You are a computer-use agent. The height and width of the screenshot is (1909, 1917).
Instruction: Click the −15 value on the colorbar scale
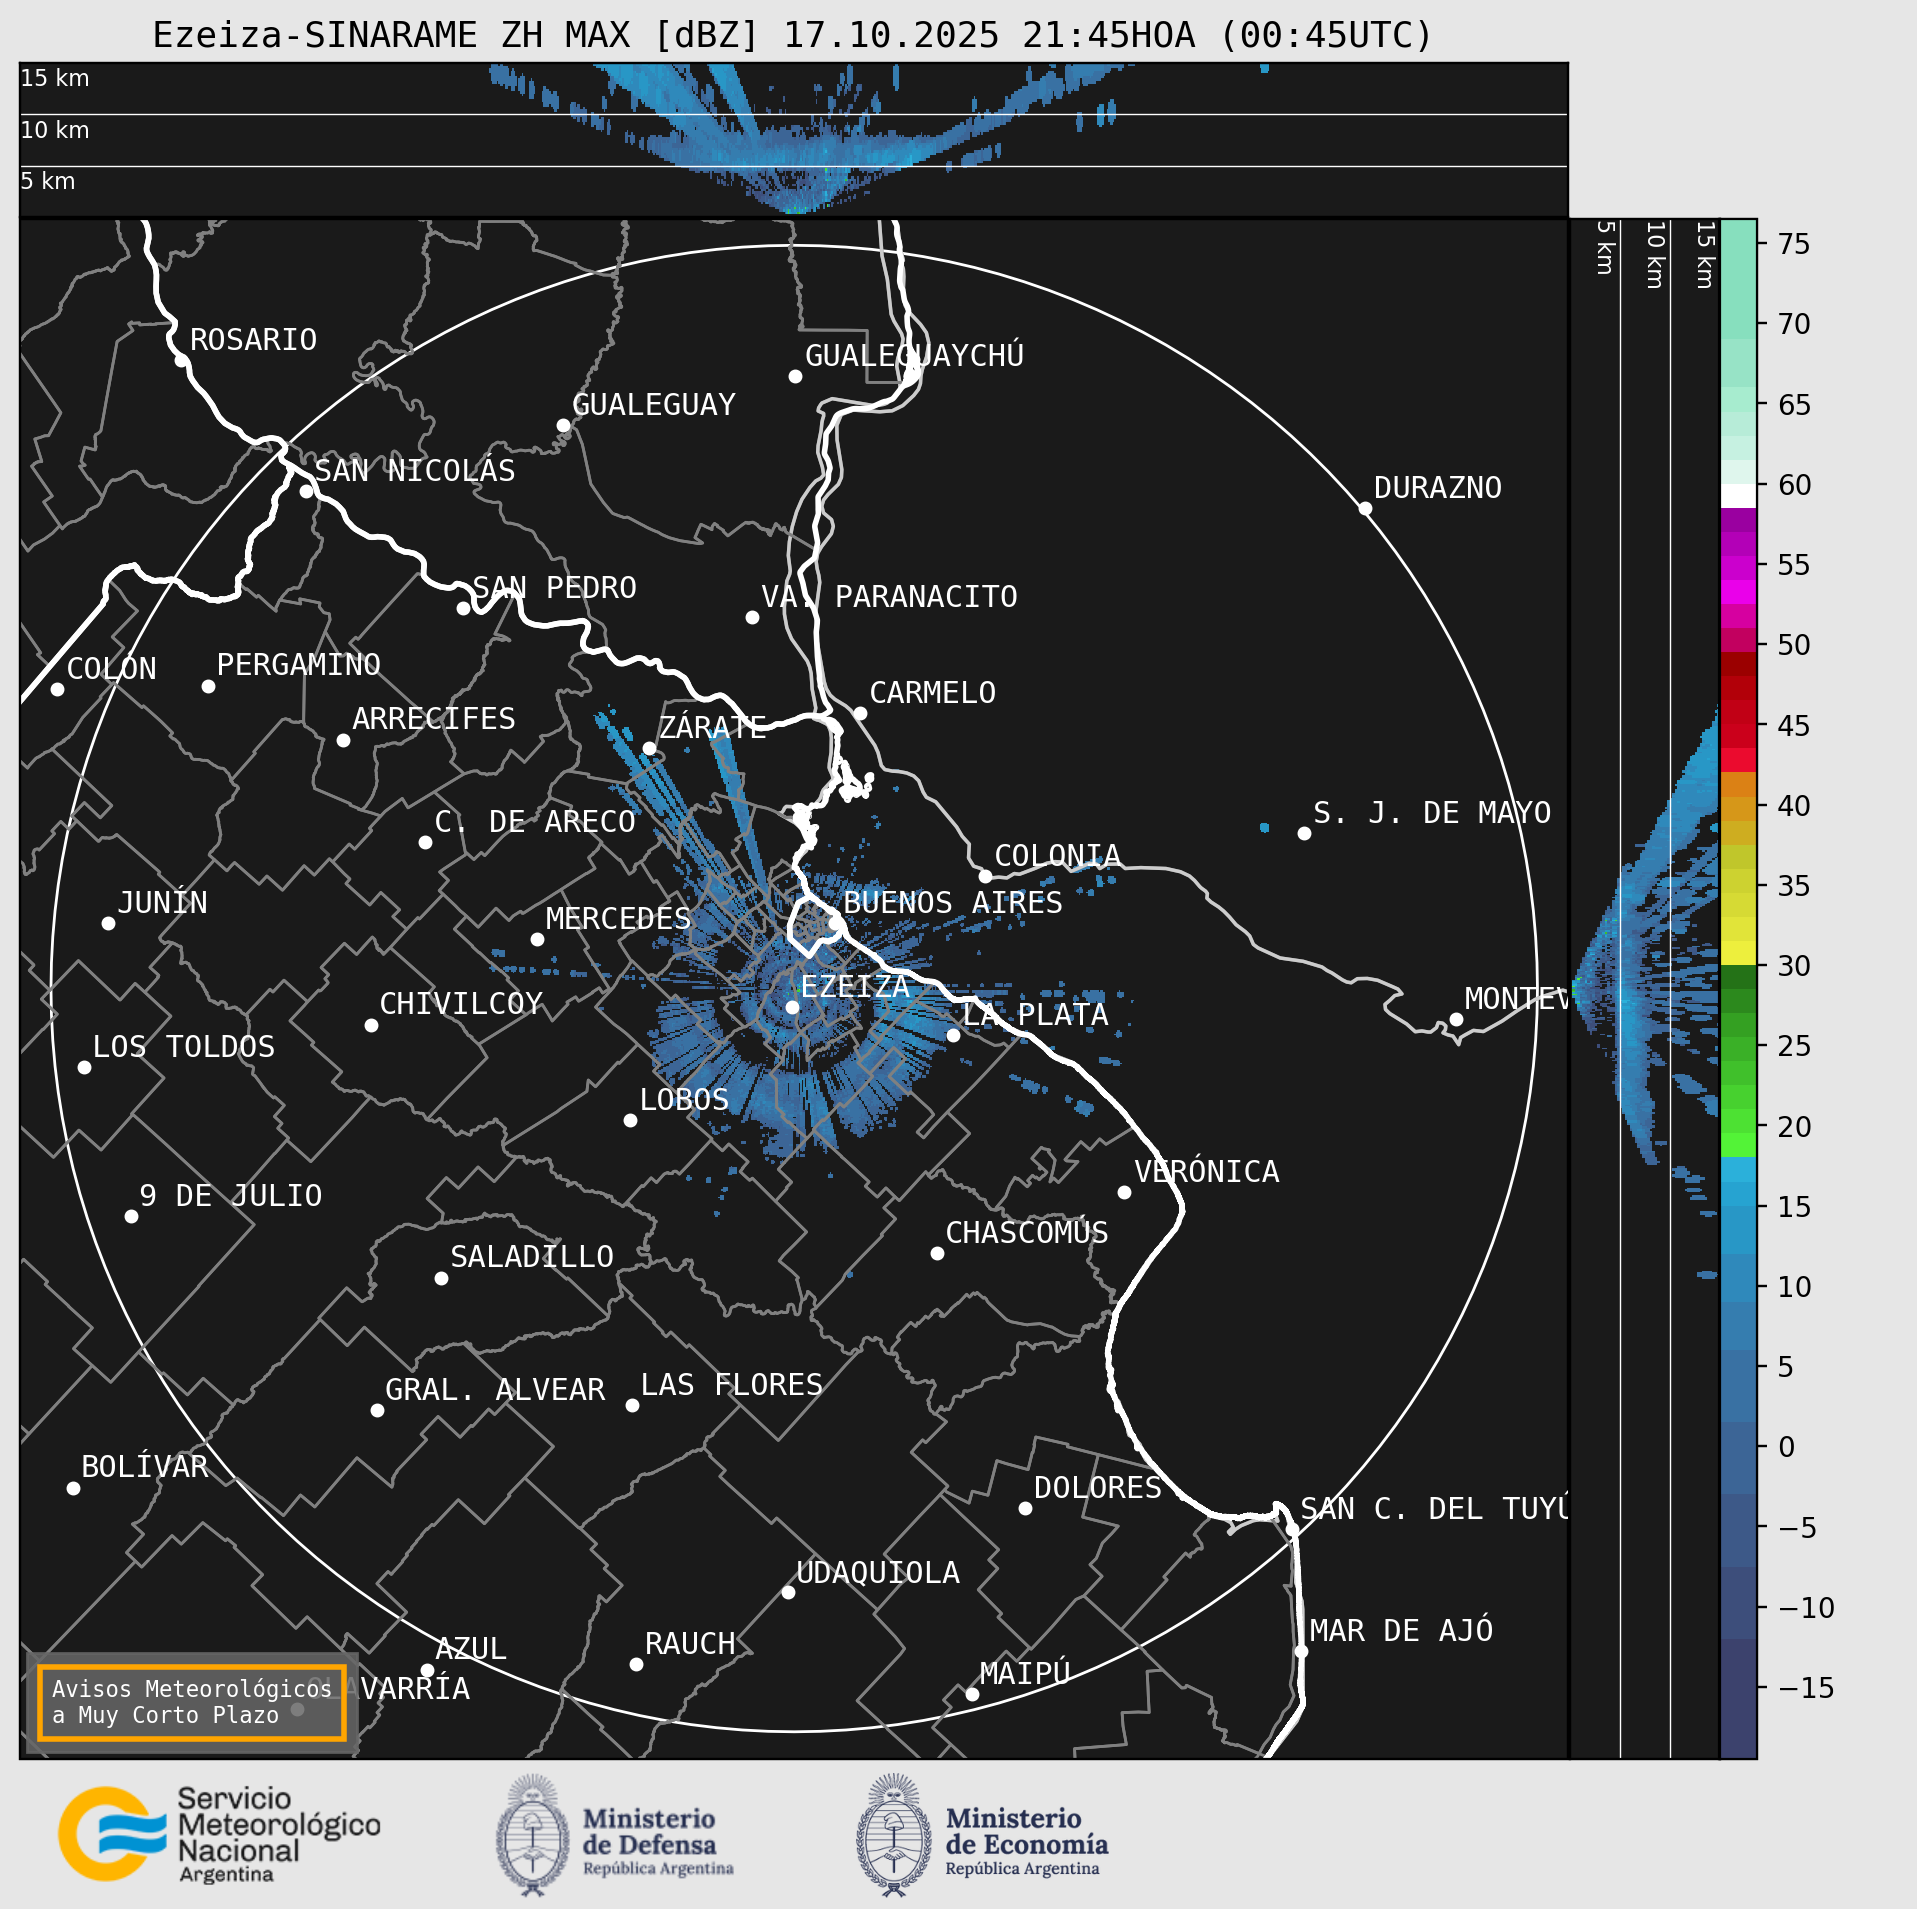[x=1806, y=1688]
